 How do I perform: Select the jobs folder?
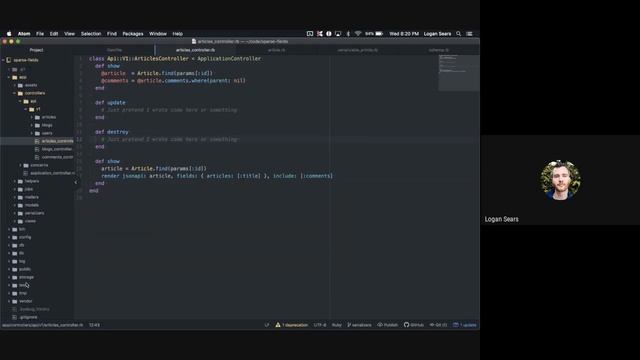click(x=29, y=189)
